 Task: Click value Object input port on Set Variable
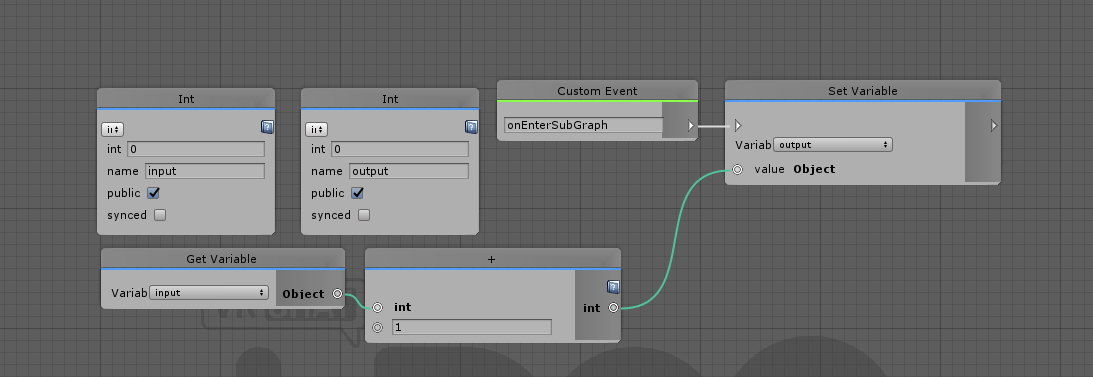[x=737, y=169]
